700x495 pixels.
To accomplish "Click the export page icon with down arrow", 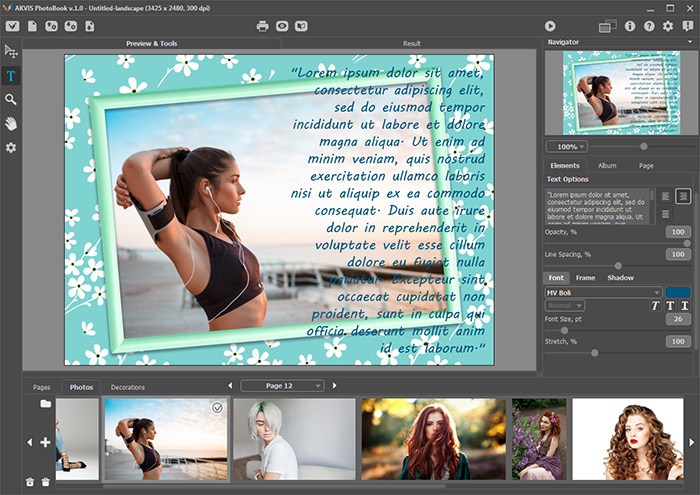I will tap(90, 26).
